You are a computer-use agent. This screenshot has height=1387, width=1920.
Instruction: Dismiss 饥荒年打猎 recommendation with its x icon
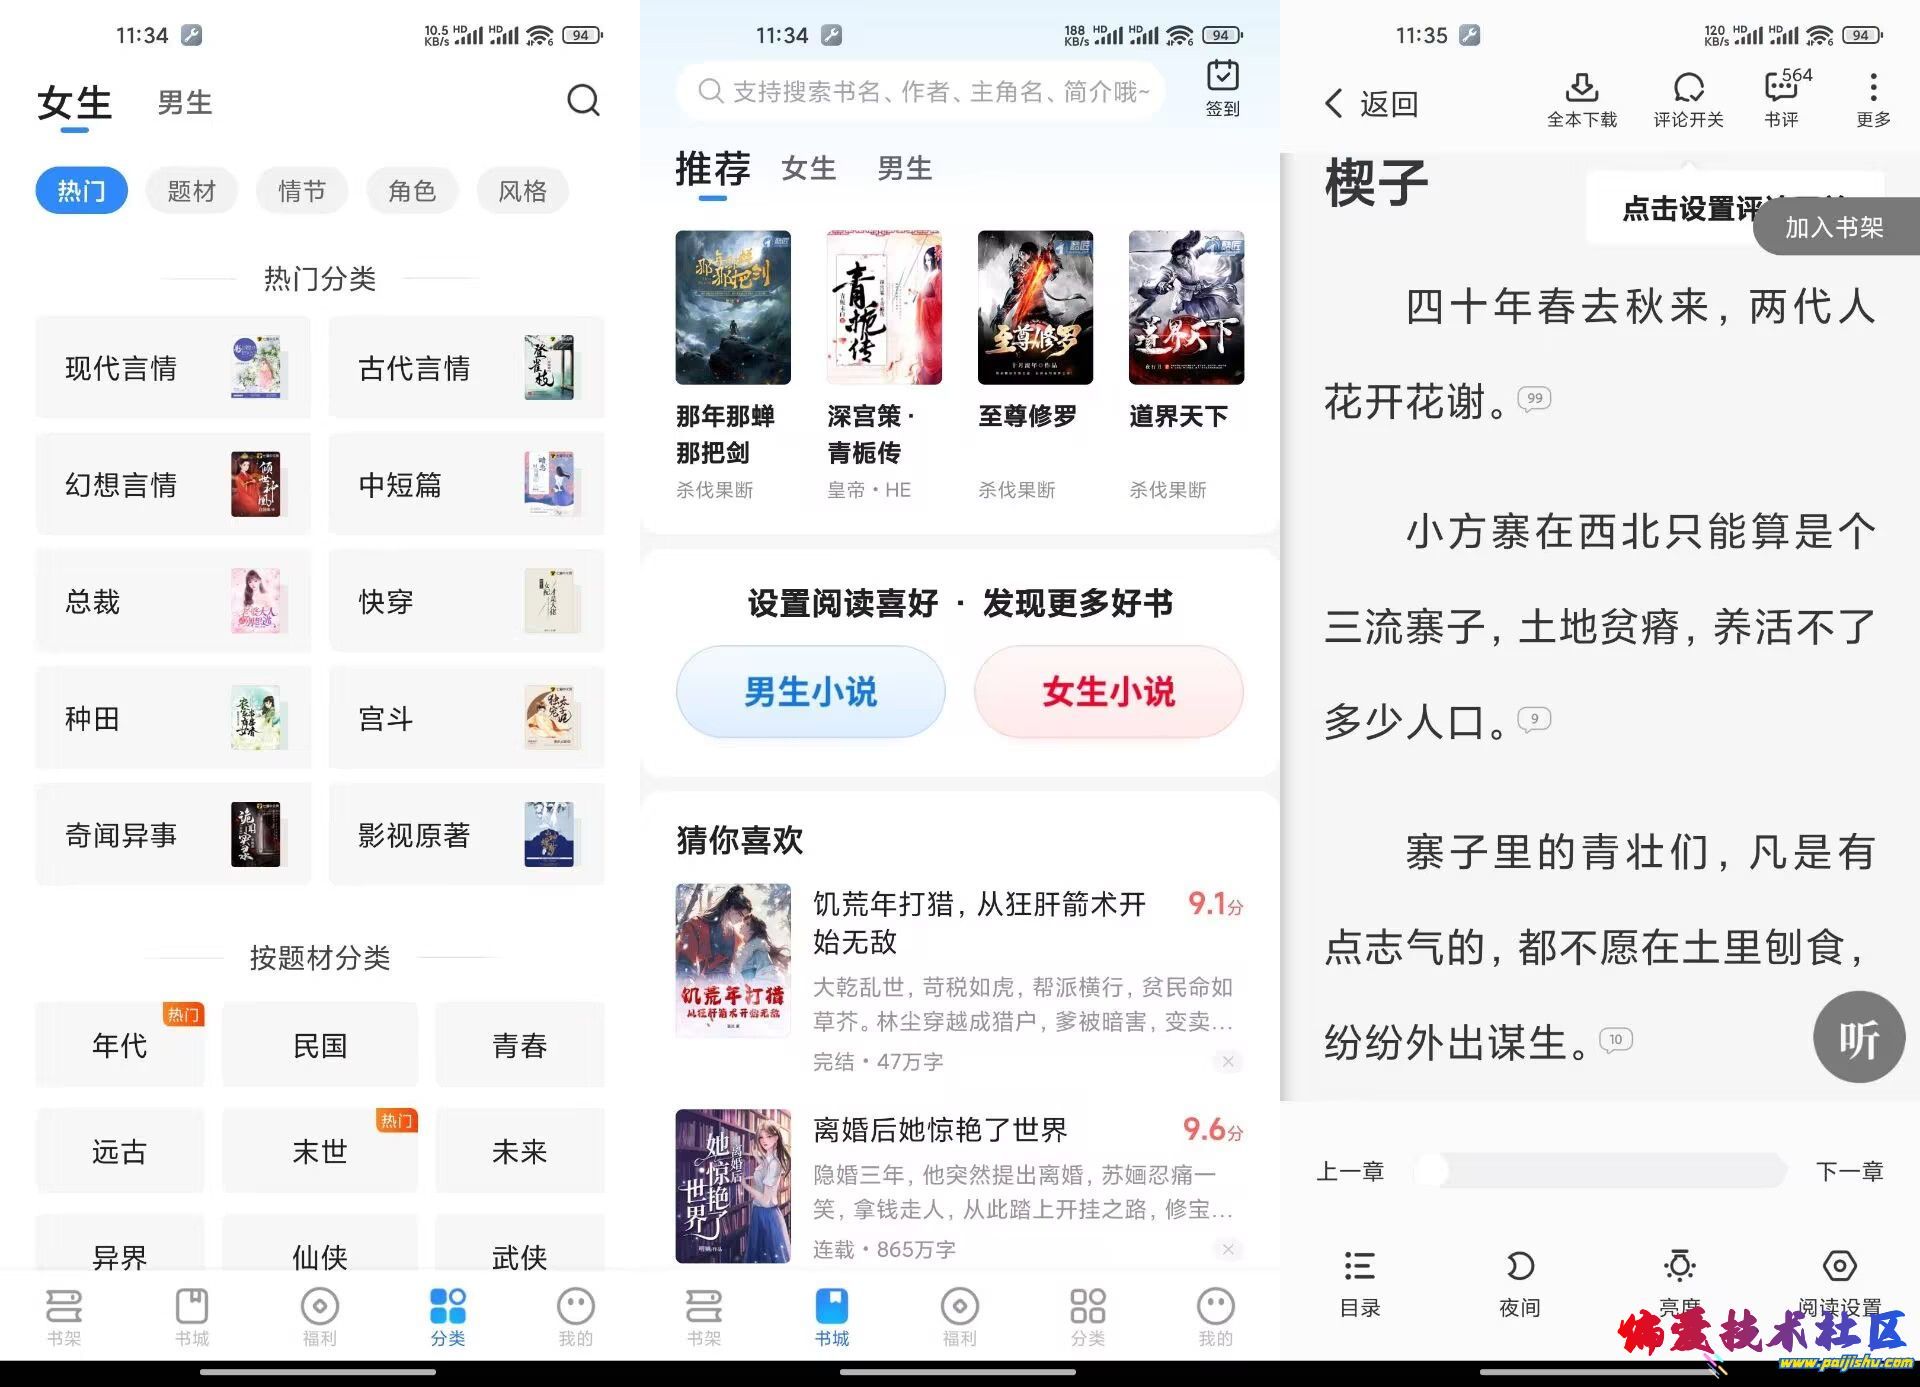coord(1228,1061)
